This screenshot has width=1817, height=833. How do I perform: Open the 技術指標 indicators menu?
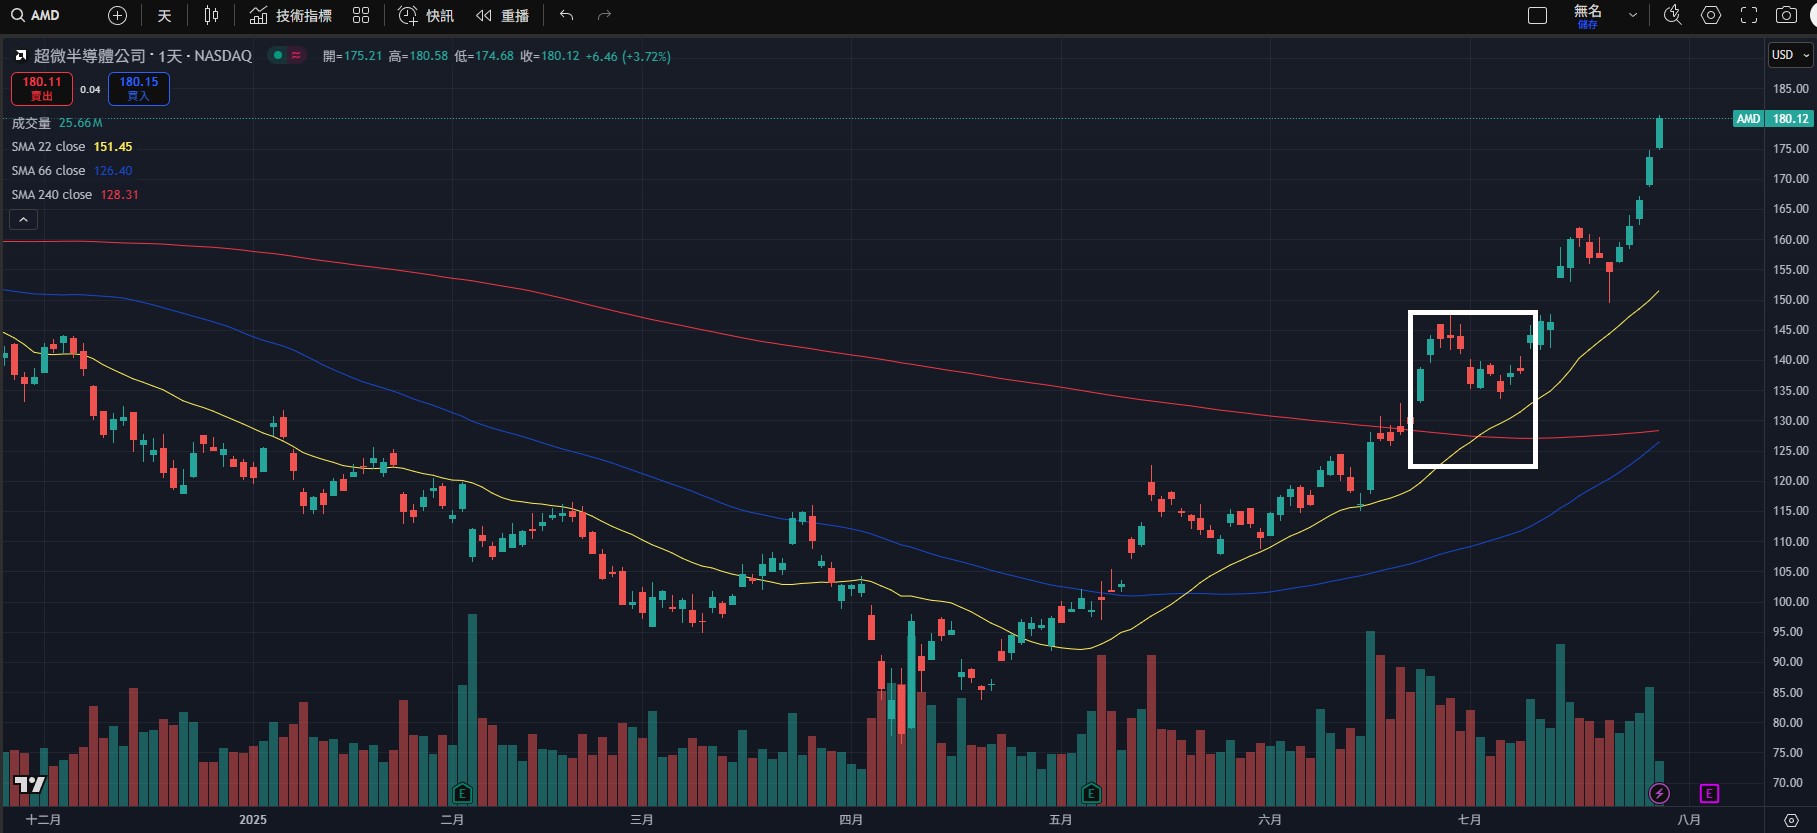[x=291, y=15]
